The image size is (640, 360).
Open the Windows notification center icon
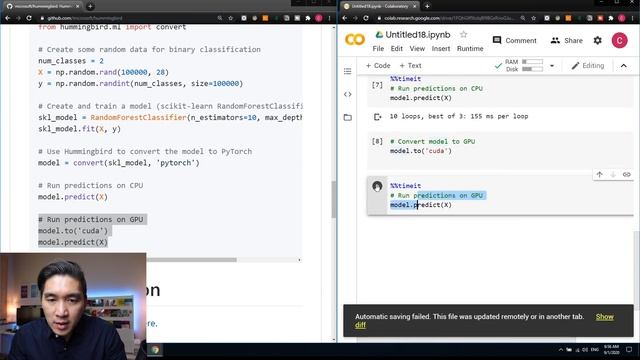pyautogui.click(x=629, y=350)
